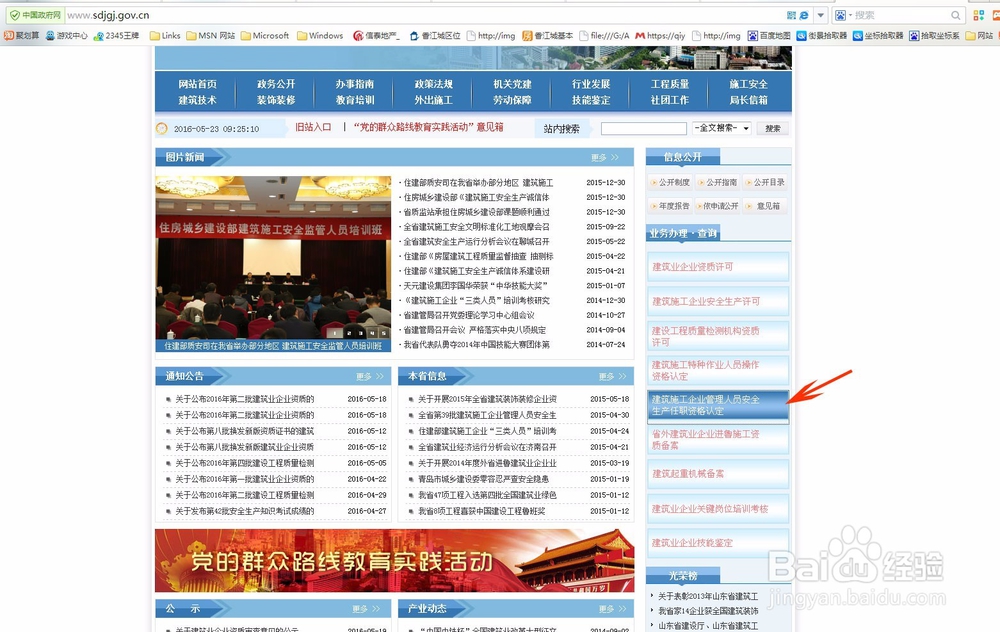Open the colorful apps grid icon

click(978, 15)
